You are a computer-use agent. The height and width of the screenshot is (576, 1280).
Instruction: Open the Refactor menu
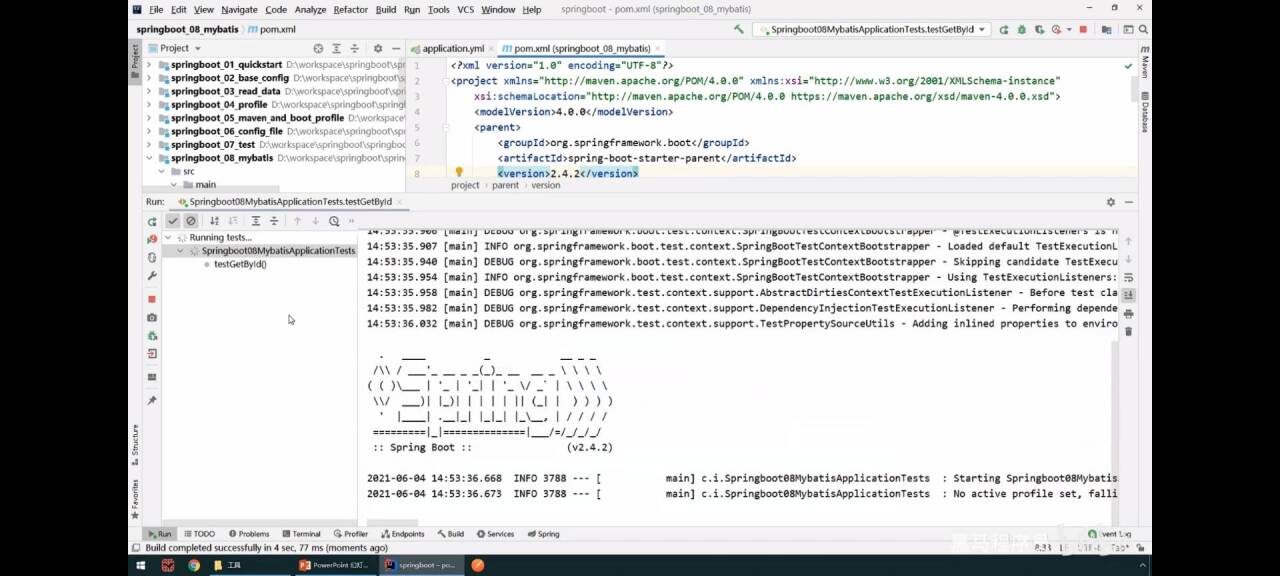tap(350, 9)
